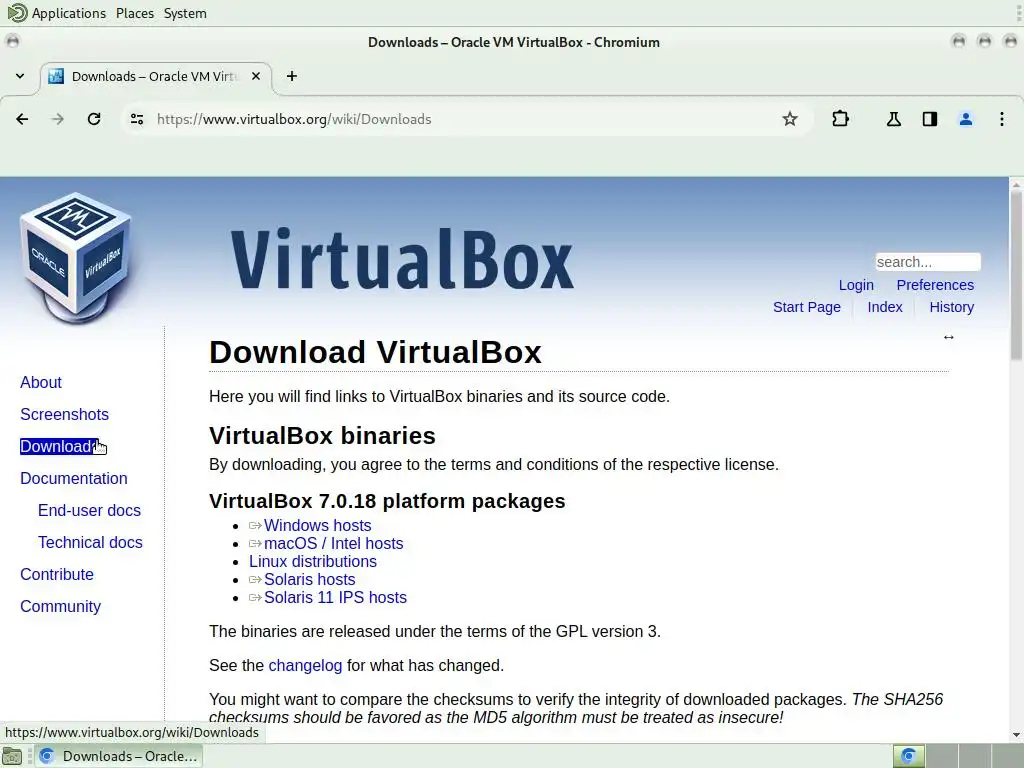
Task: Open the Places menu
Action: [135, 13]
